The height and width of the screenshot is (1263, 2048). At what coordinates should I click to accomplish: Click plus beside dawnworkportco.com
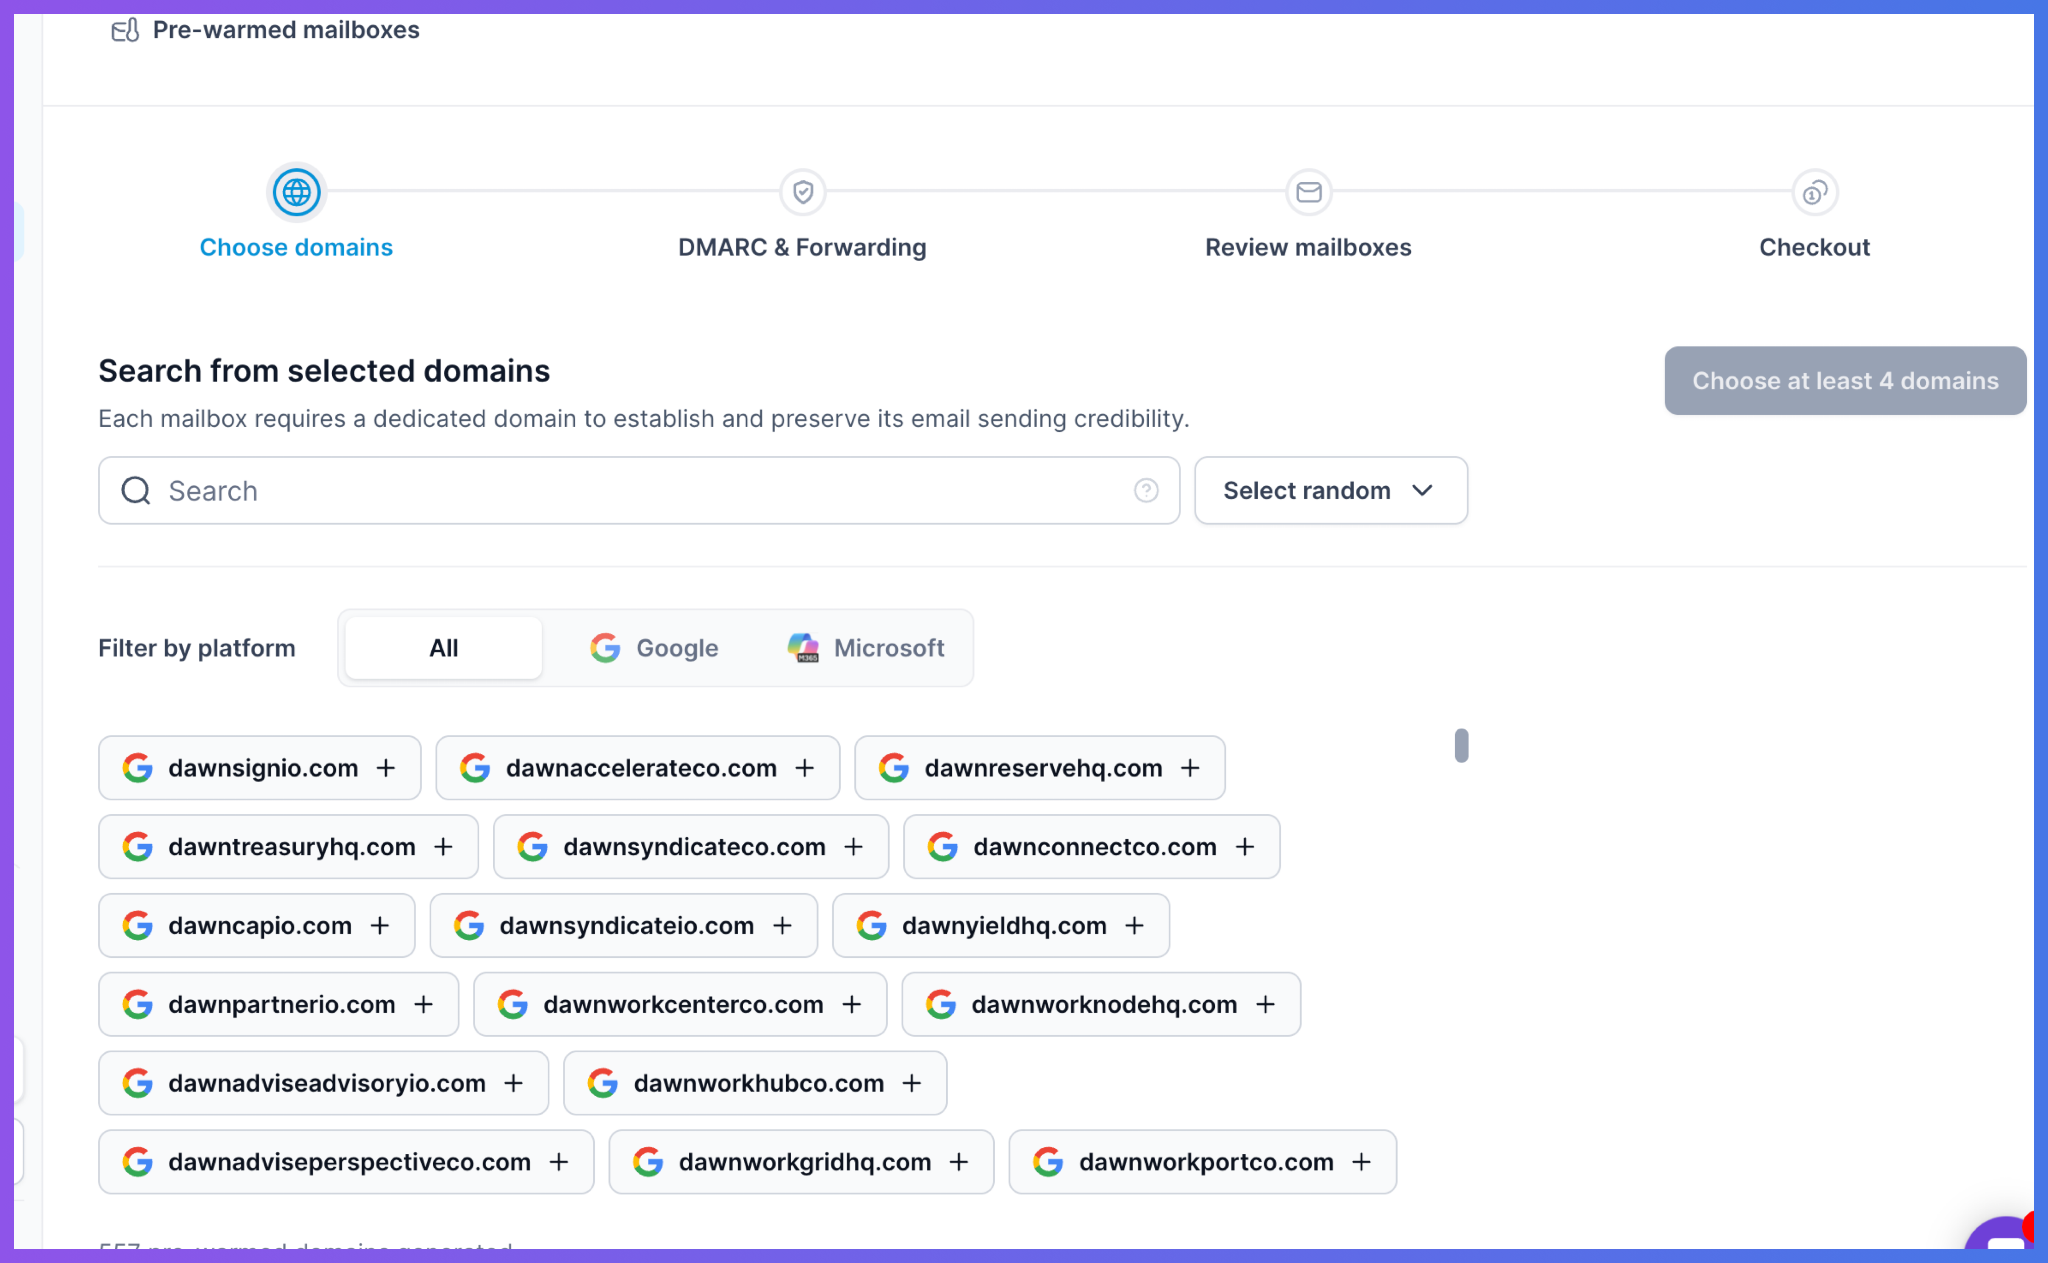point(1362,1162)
